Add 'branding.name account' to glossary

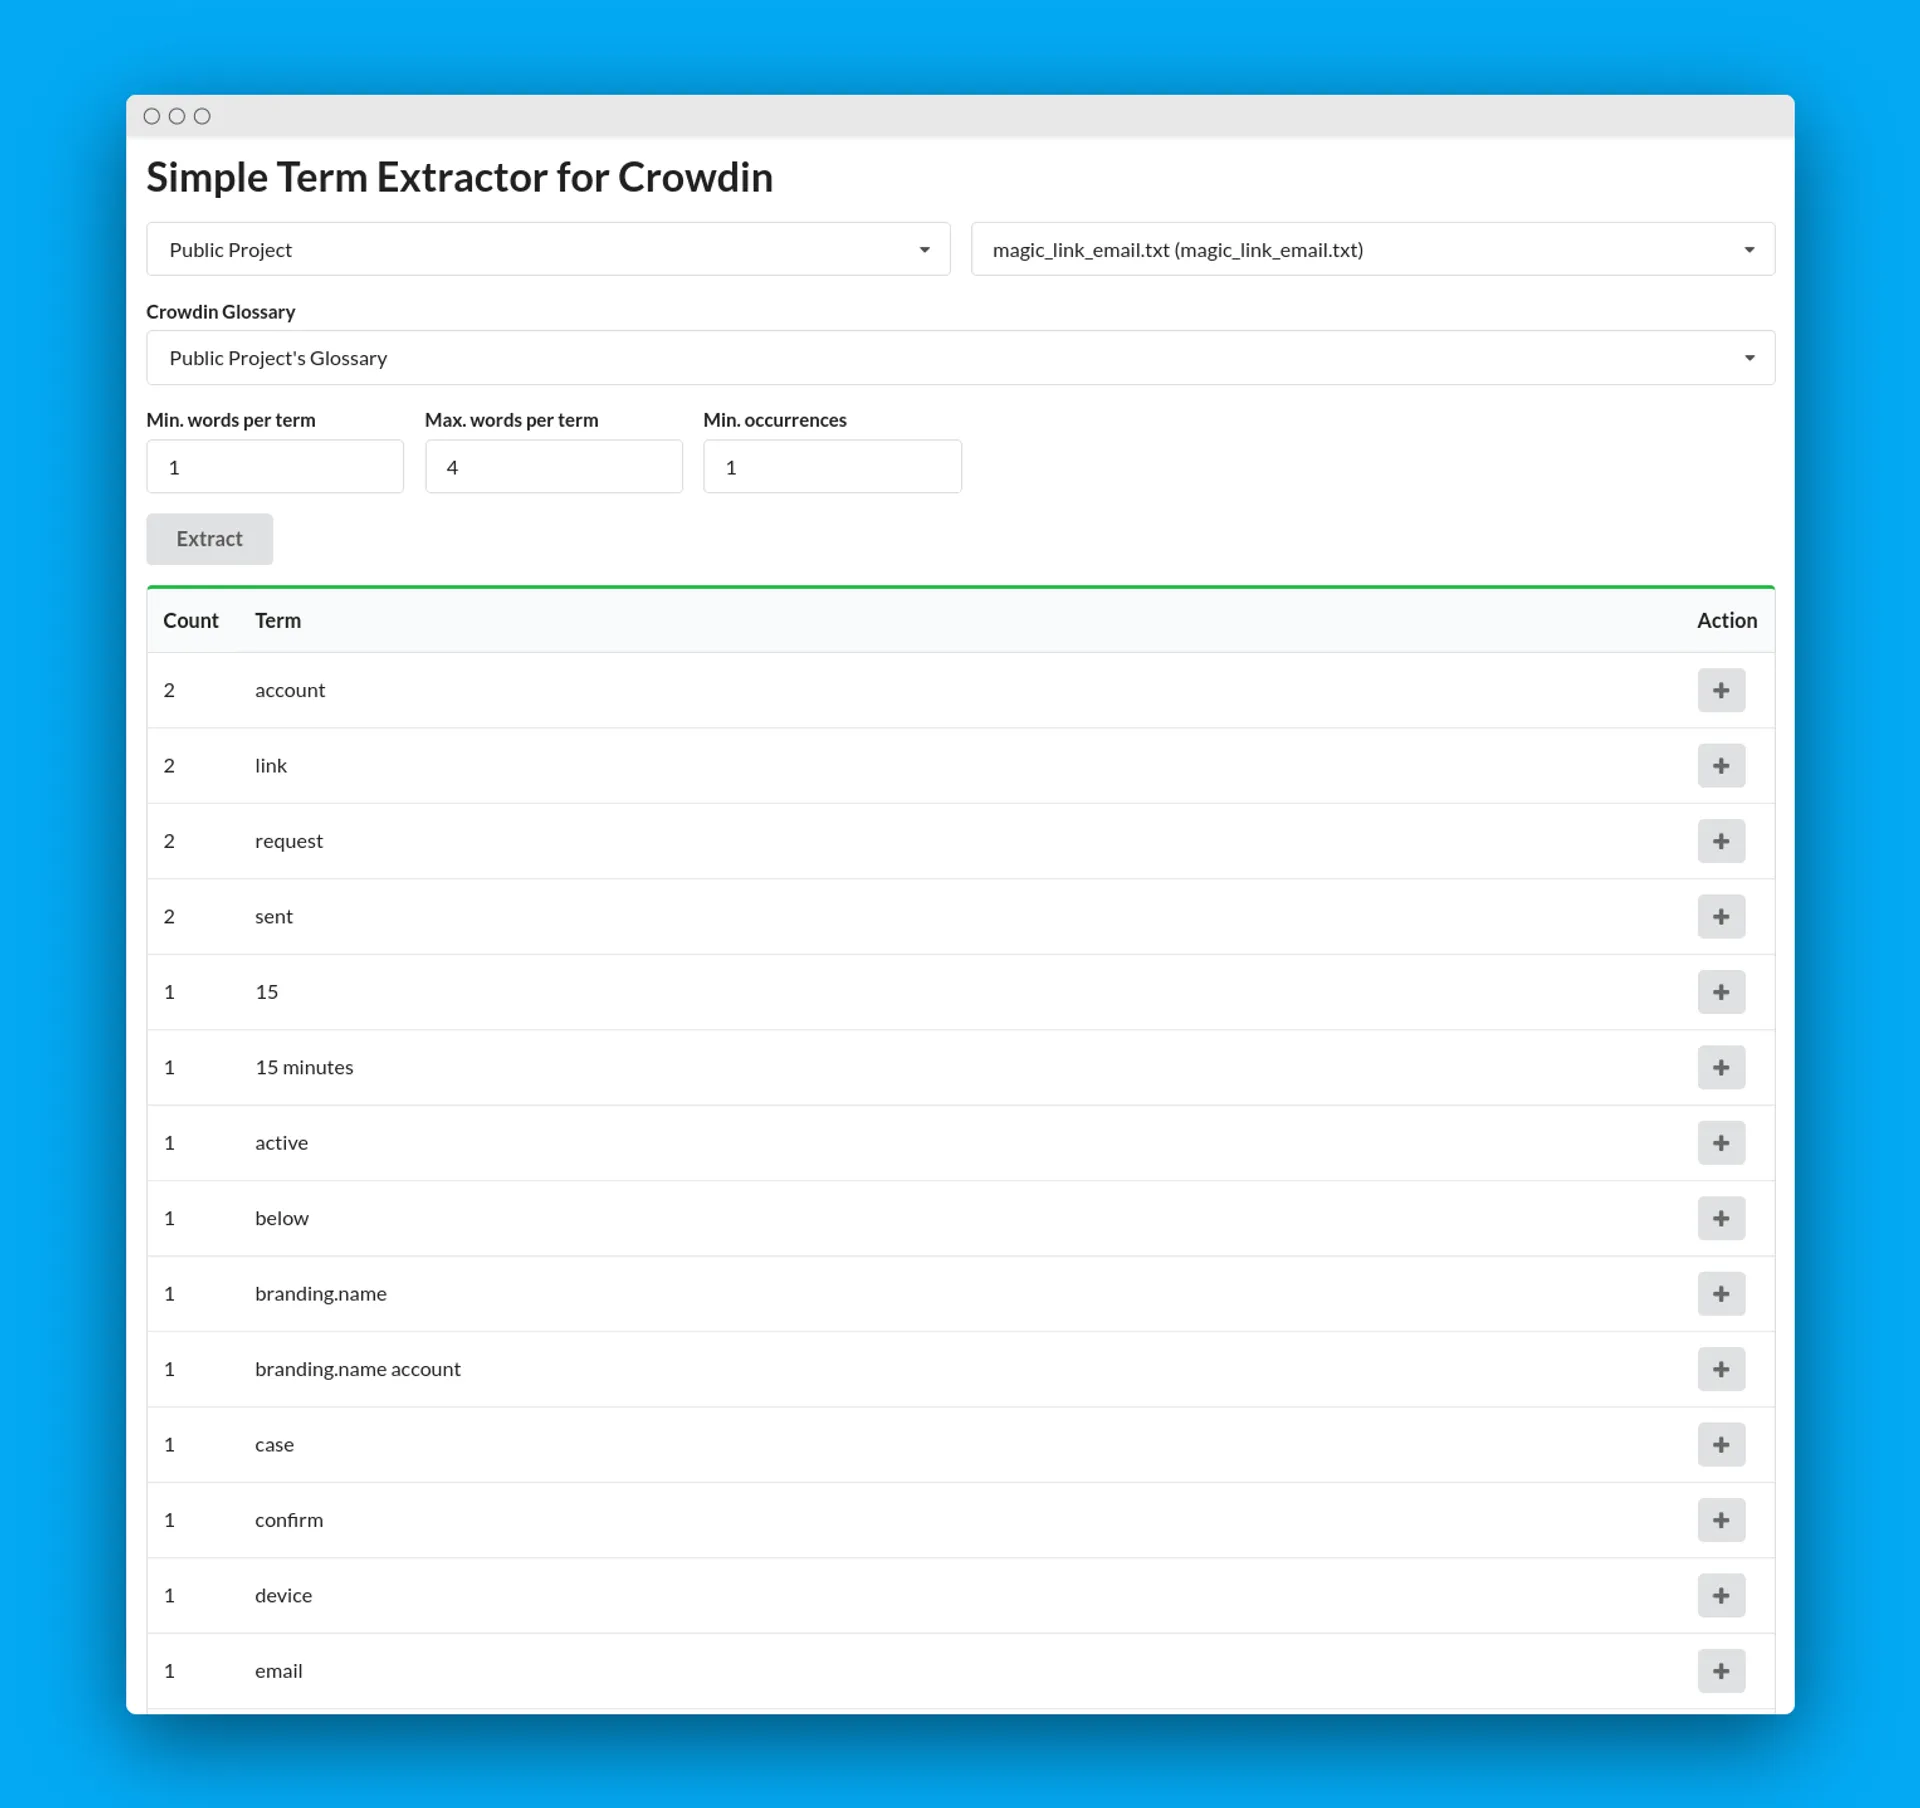(1720, 1369)
